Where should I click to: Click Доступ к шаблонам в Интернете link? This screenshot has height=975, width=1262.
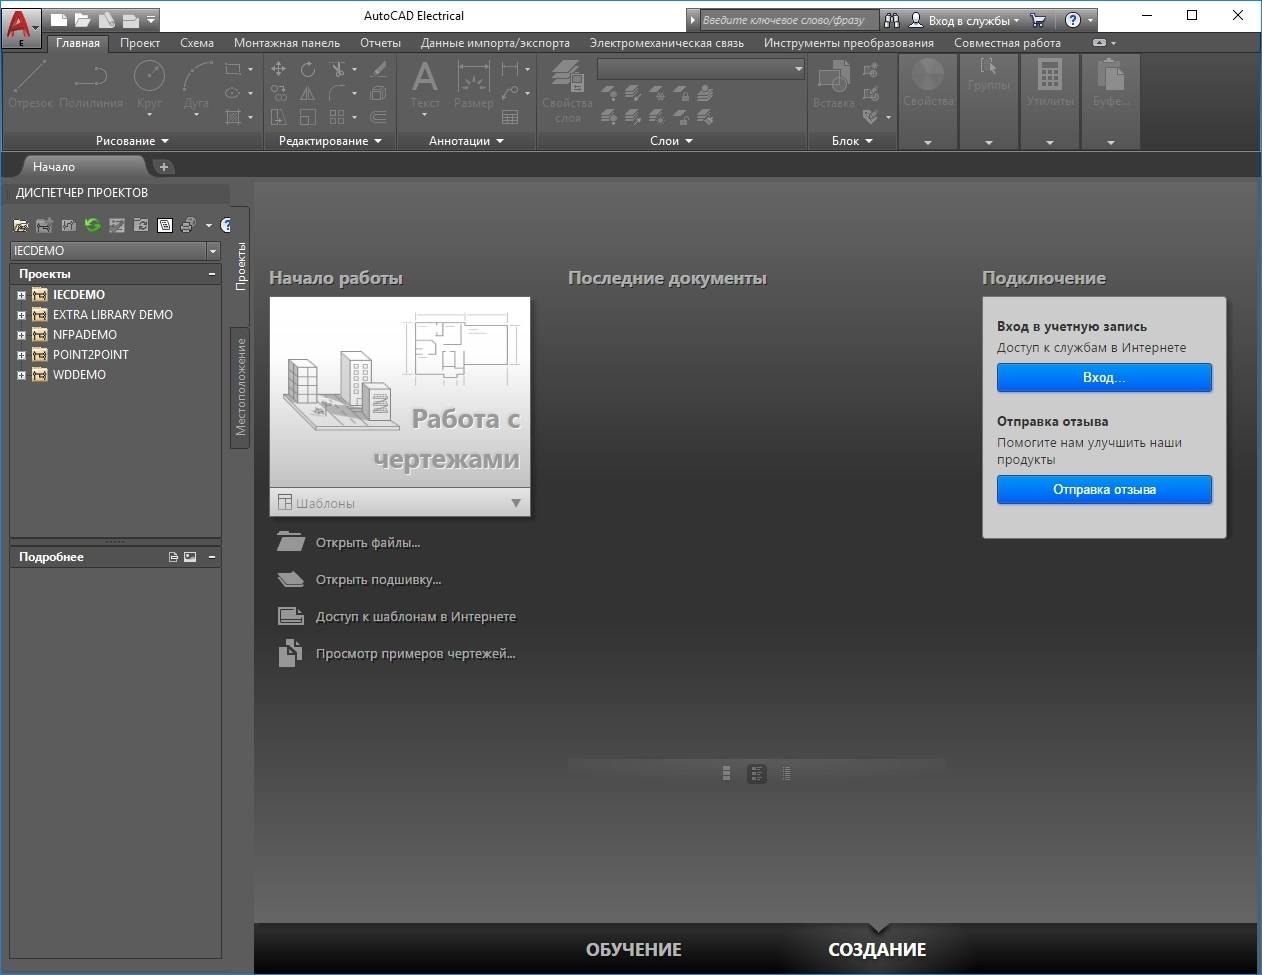pyautogui.click(x=416, y=617)
